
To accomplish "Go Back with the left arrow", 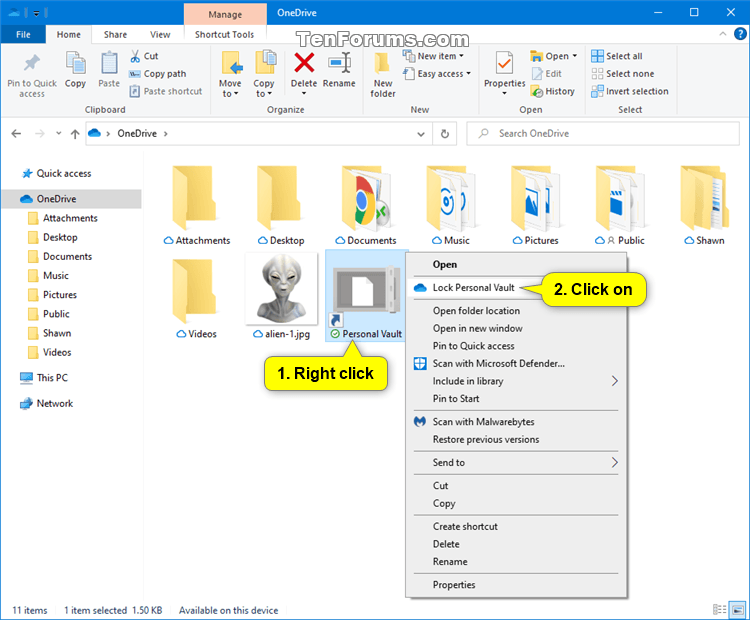I will tap(16, 133).
